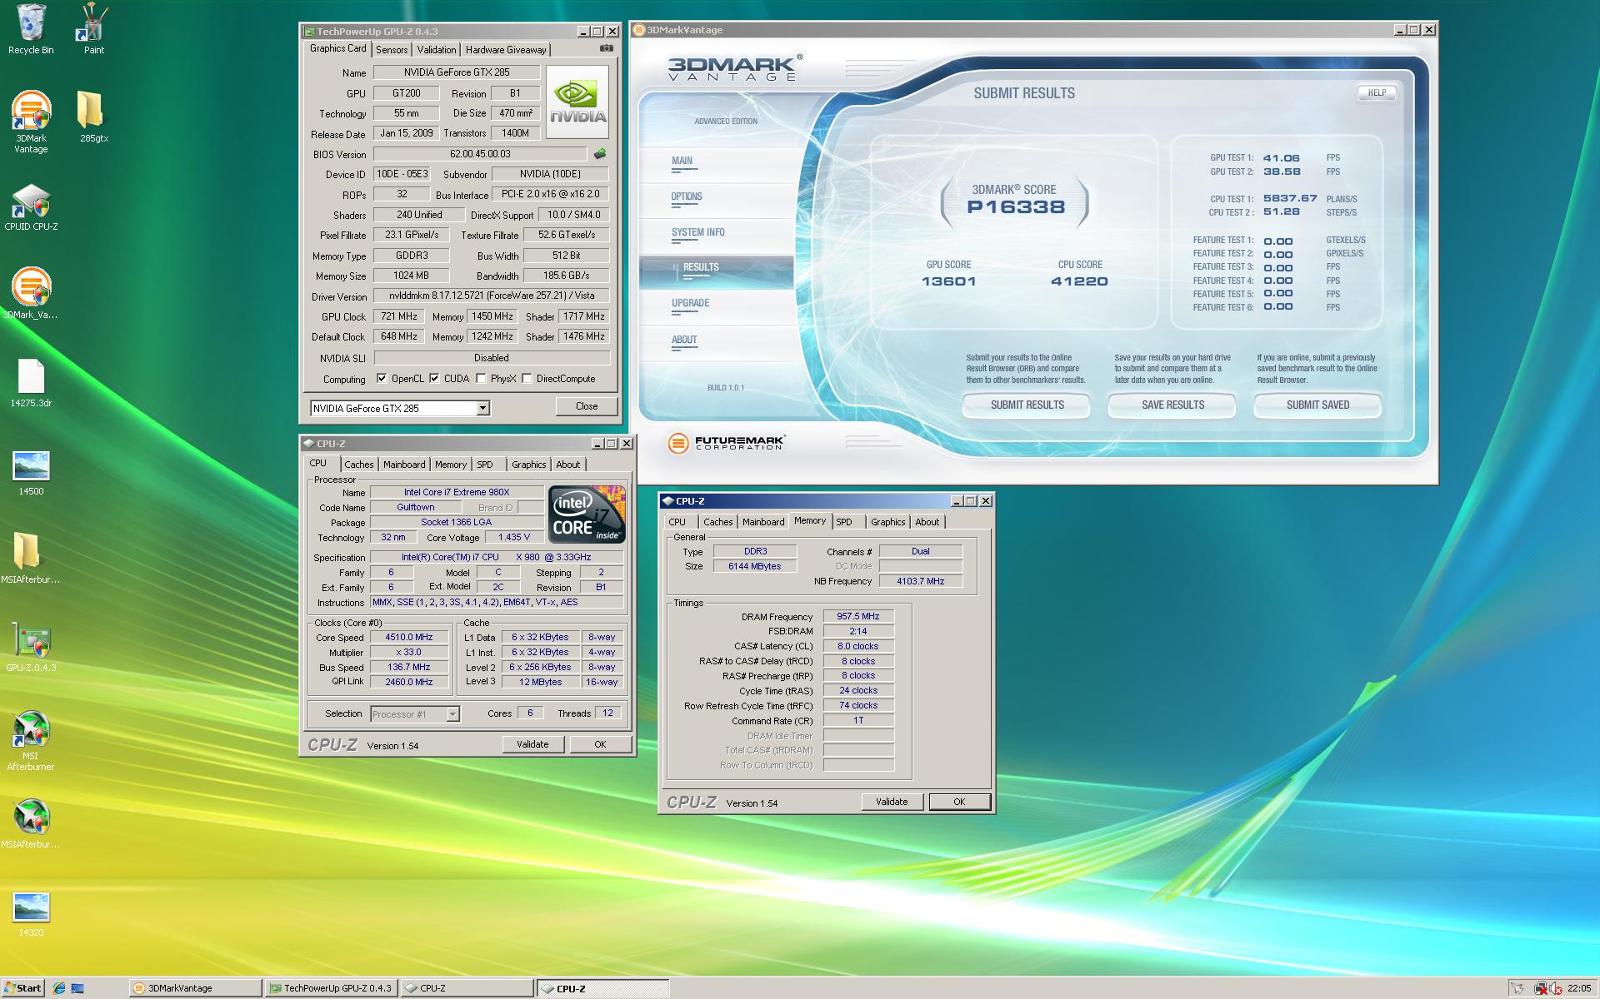Viewport: 1600px width, 999px height.
Task: Open the CPUID CPU-Z desktop shortcut
Action: (x=31, y=207)
